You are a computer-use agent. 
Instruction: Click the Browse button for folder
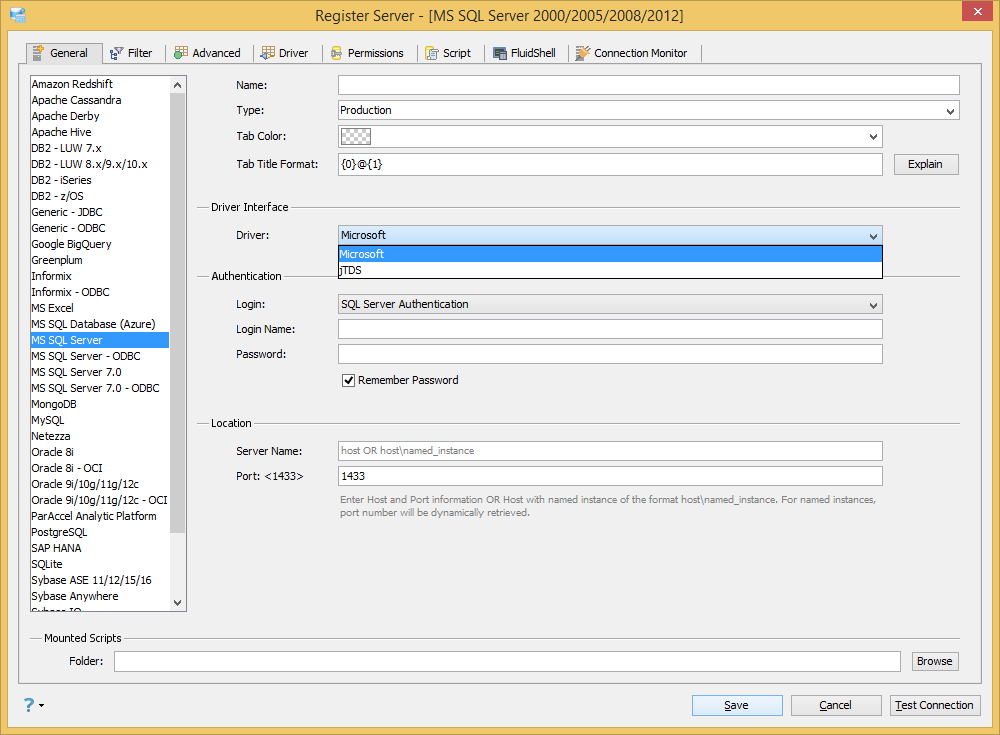pos(935,661)
